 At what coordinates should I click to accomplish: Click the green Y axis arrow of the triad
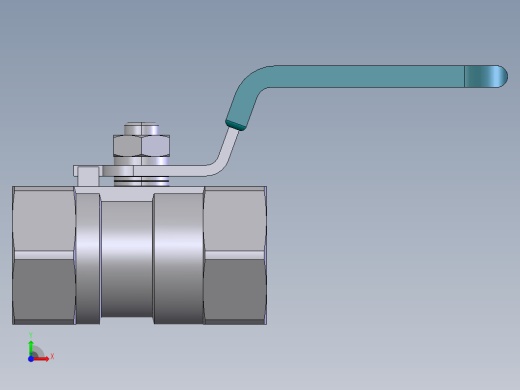coord(31,348)
